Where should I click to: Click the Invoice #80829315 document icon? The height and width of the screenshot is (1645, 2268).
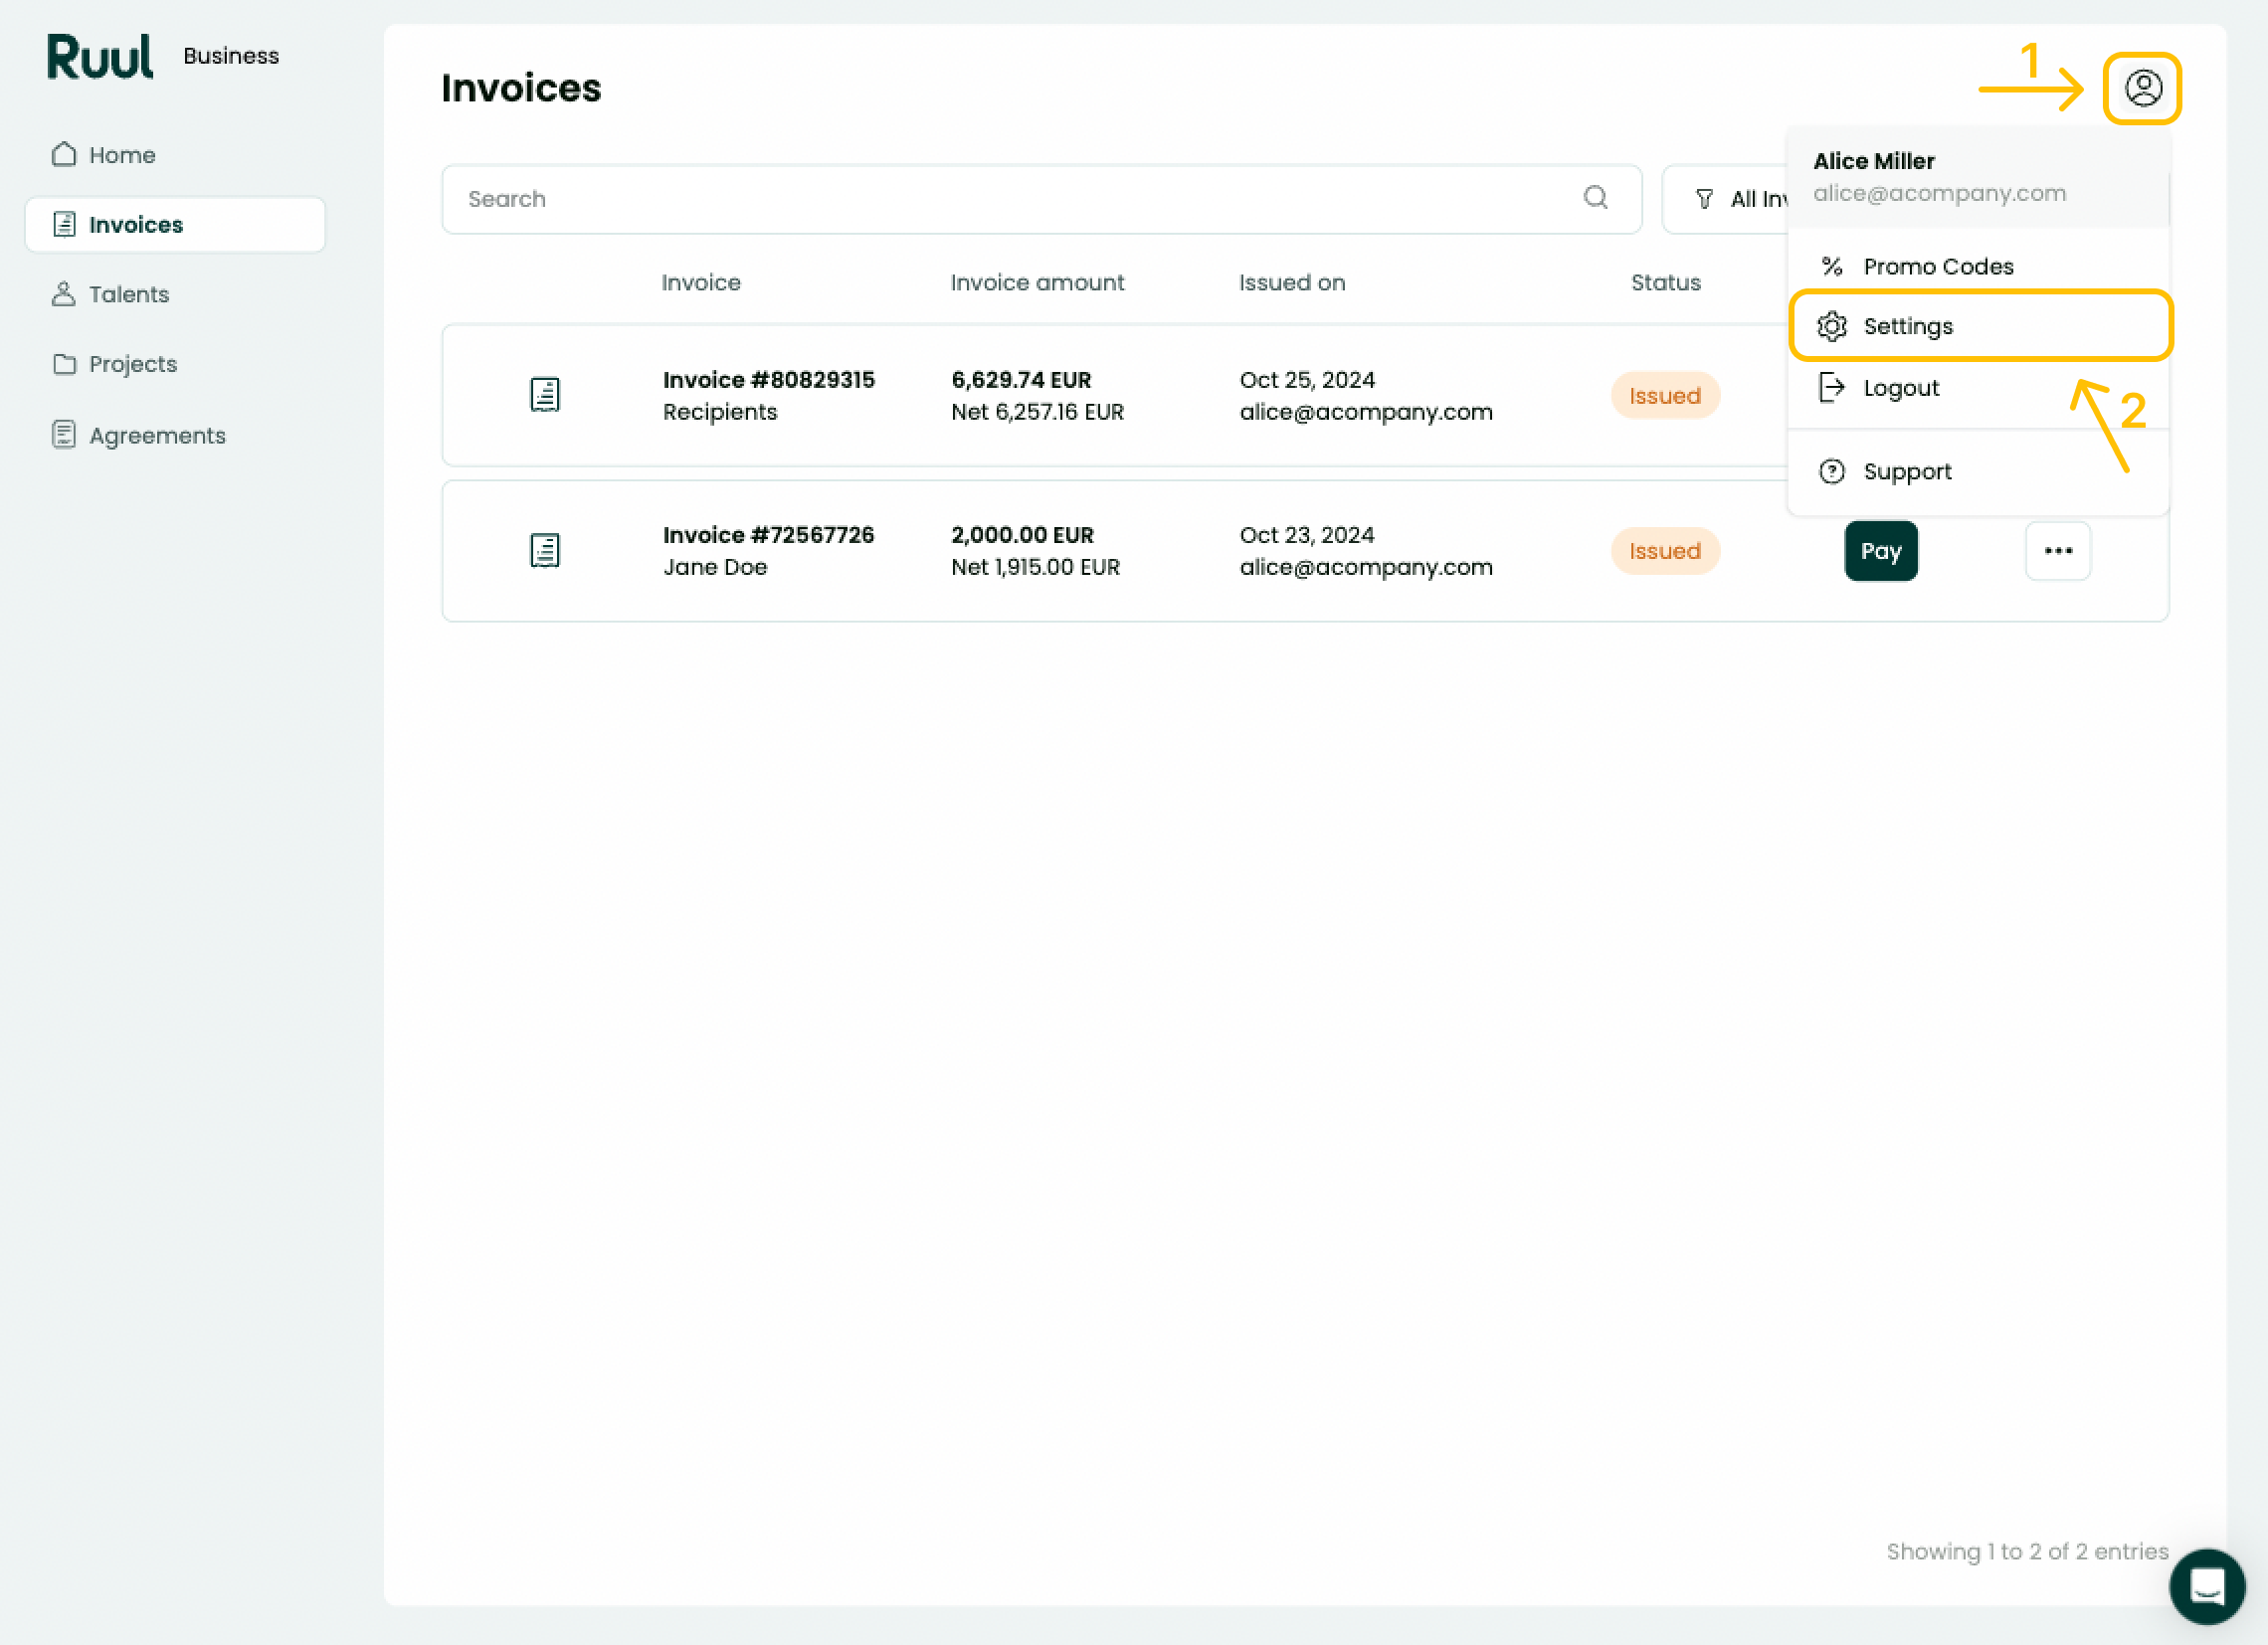[545, 395]
